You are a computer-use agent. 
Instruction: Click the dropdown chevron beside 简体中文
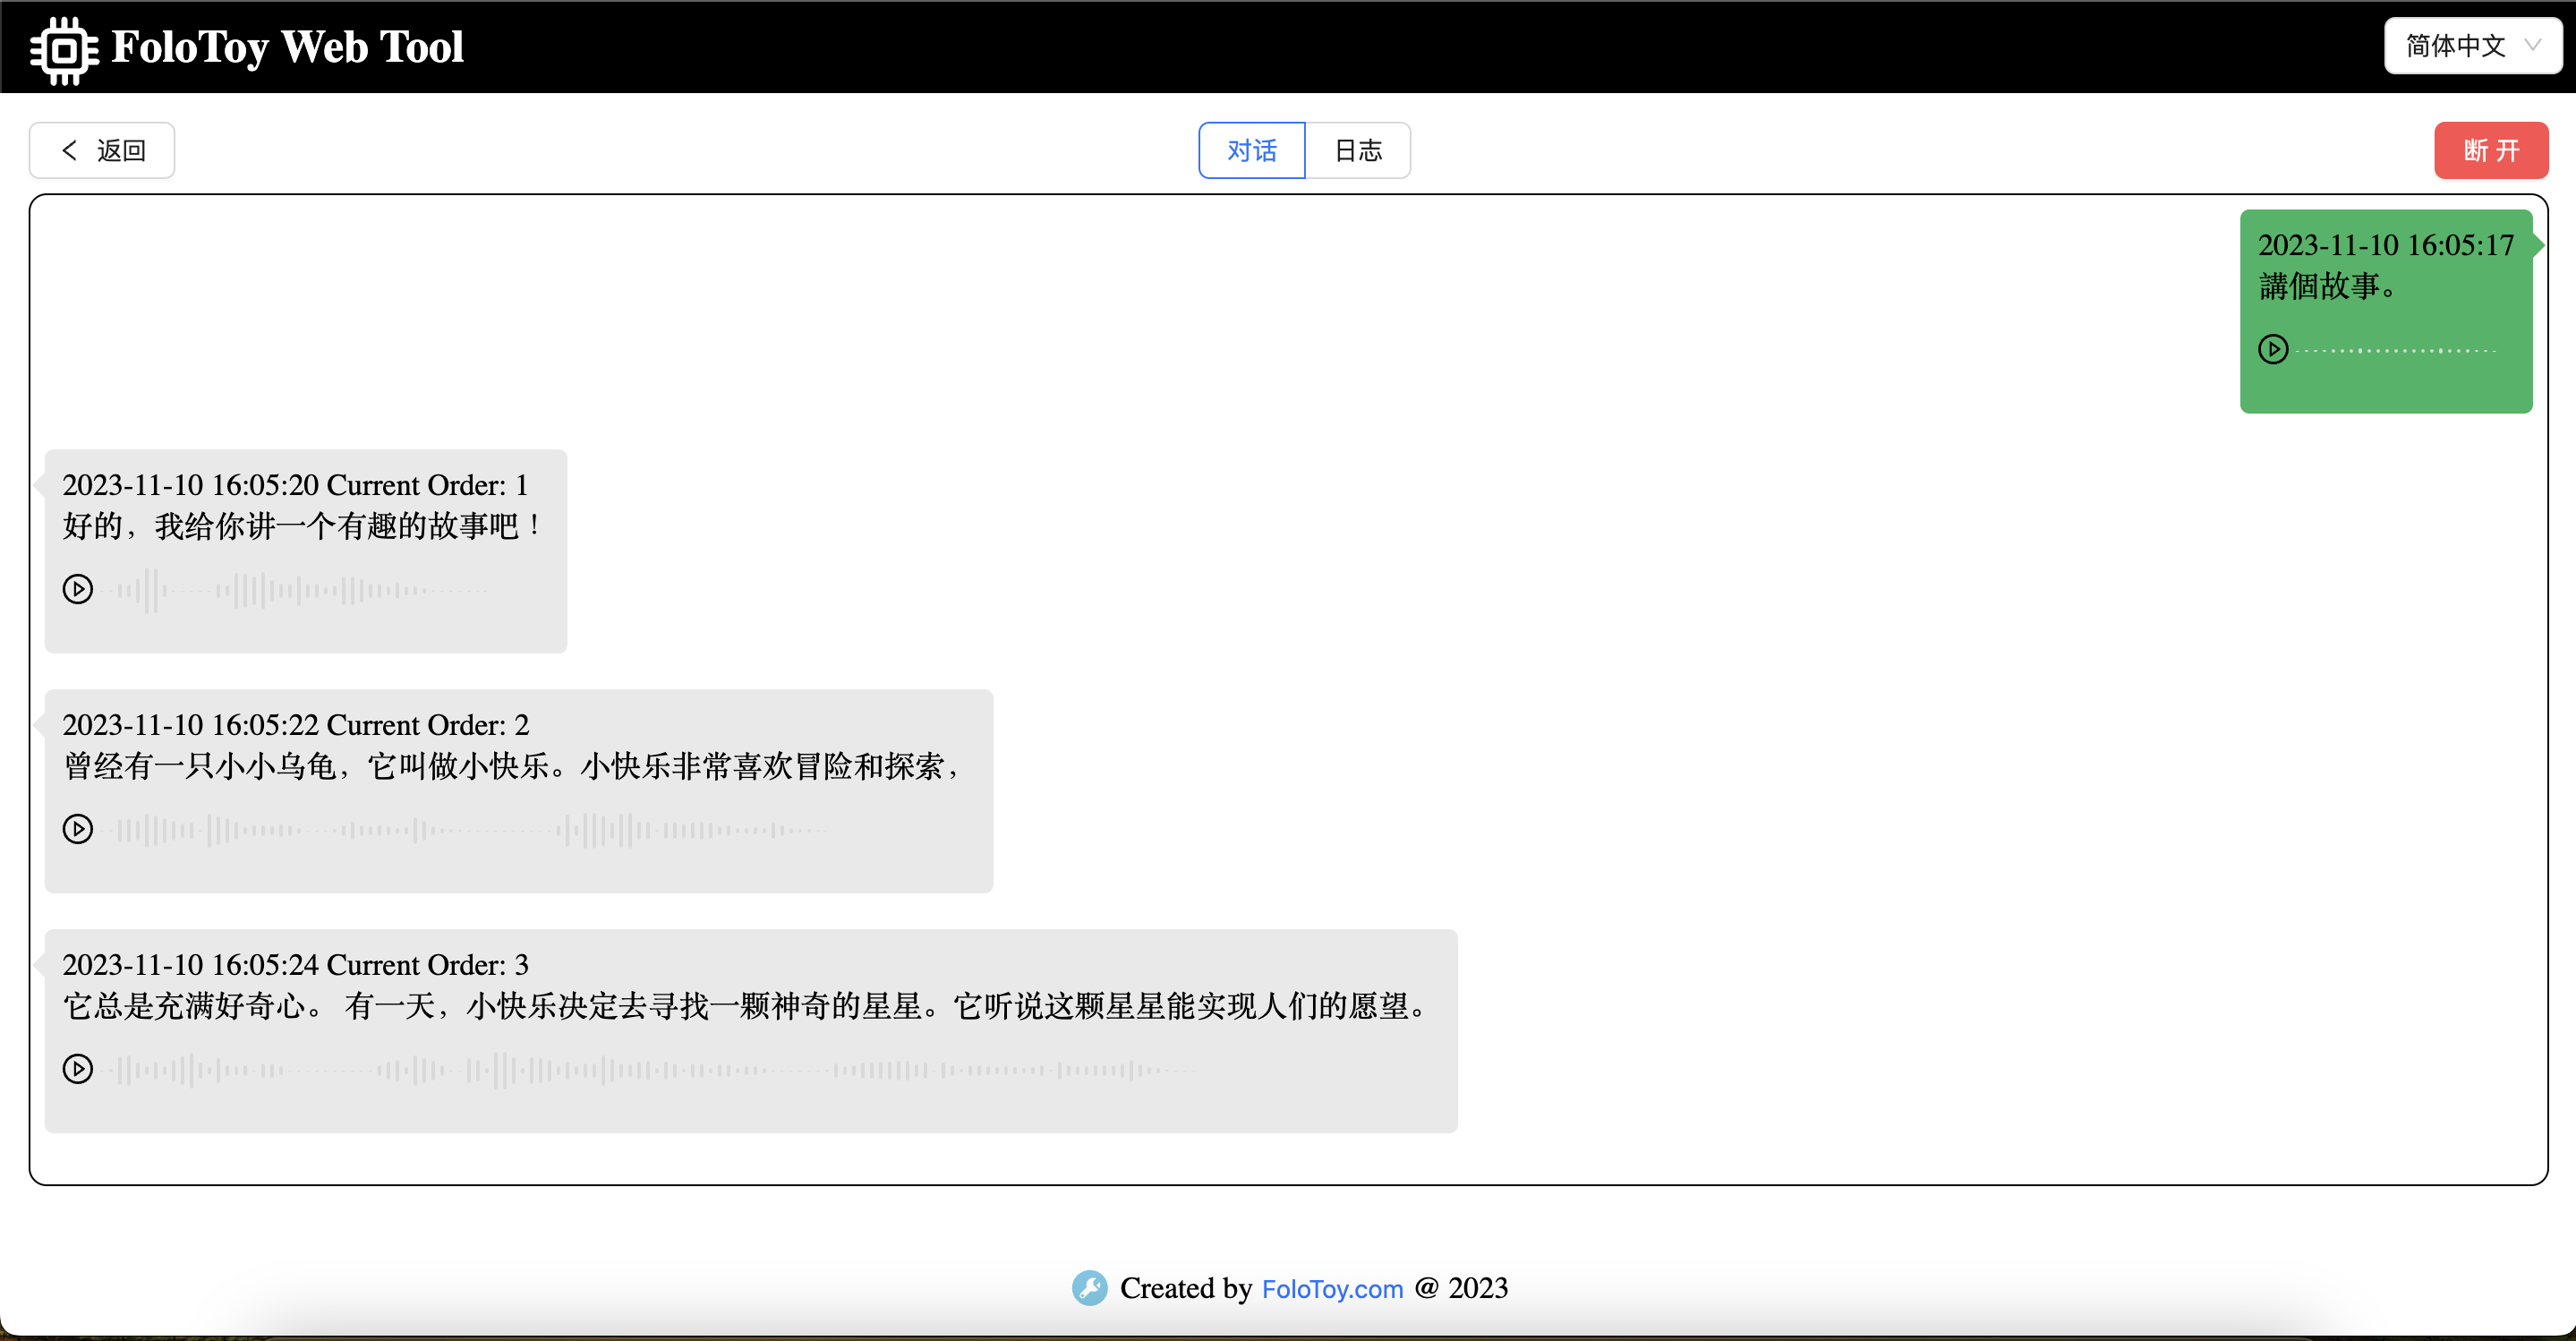point(2532,45)
